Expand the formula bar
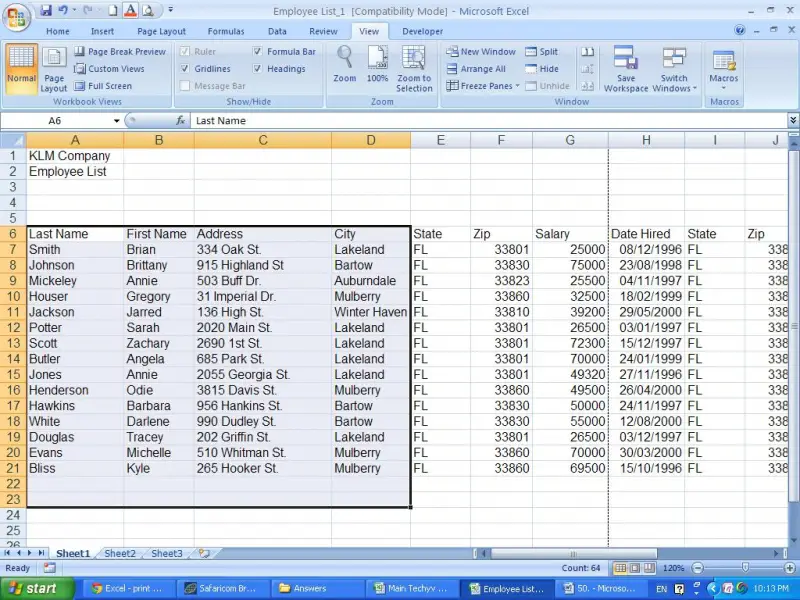800x600 pixels. point(793,120)
